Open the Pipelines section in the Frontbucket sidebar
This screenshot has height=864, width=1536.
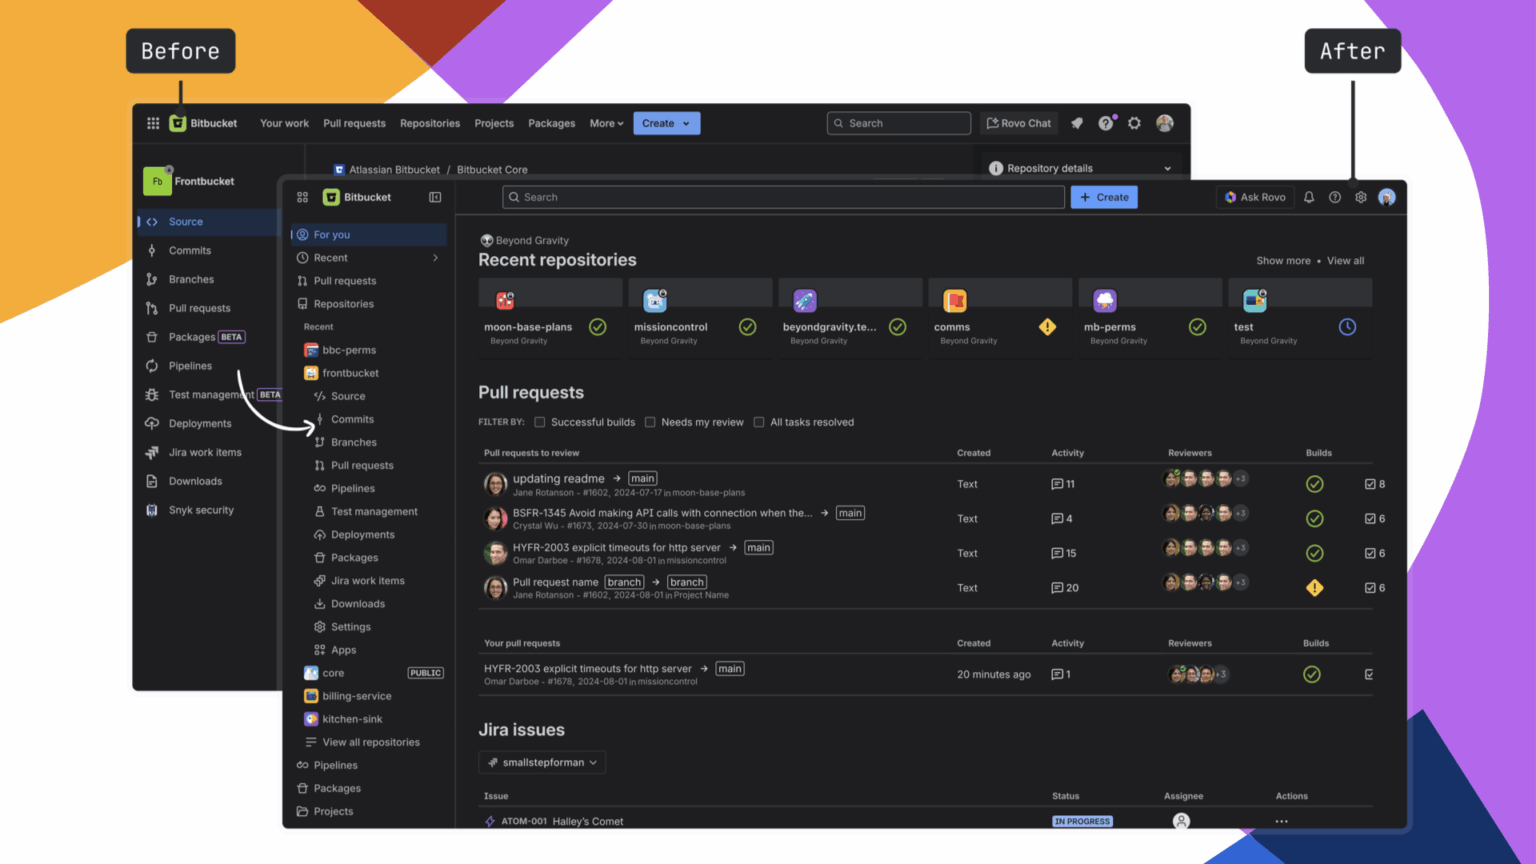(190, 366)
